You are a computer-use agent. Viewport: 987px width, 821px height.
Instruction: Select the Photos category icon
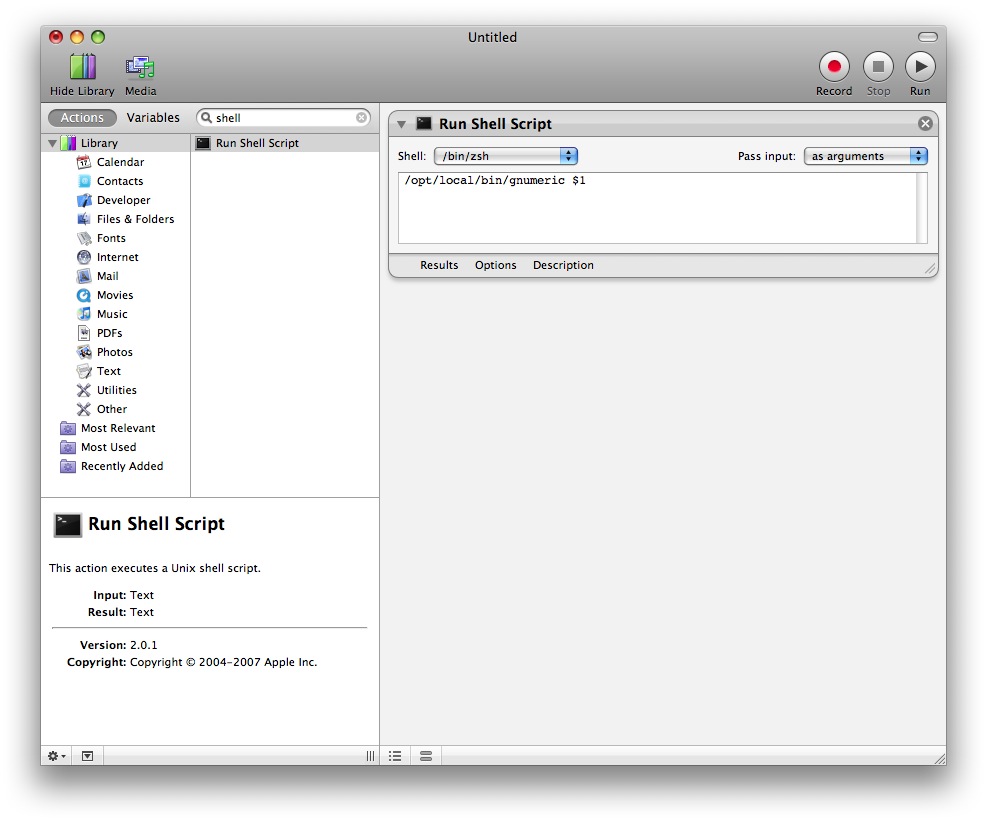[84, 352]
